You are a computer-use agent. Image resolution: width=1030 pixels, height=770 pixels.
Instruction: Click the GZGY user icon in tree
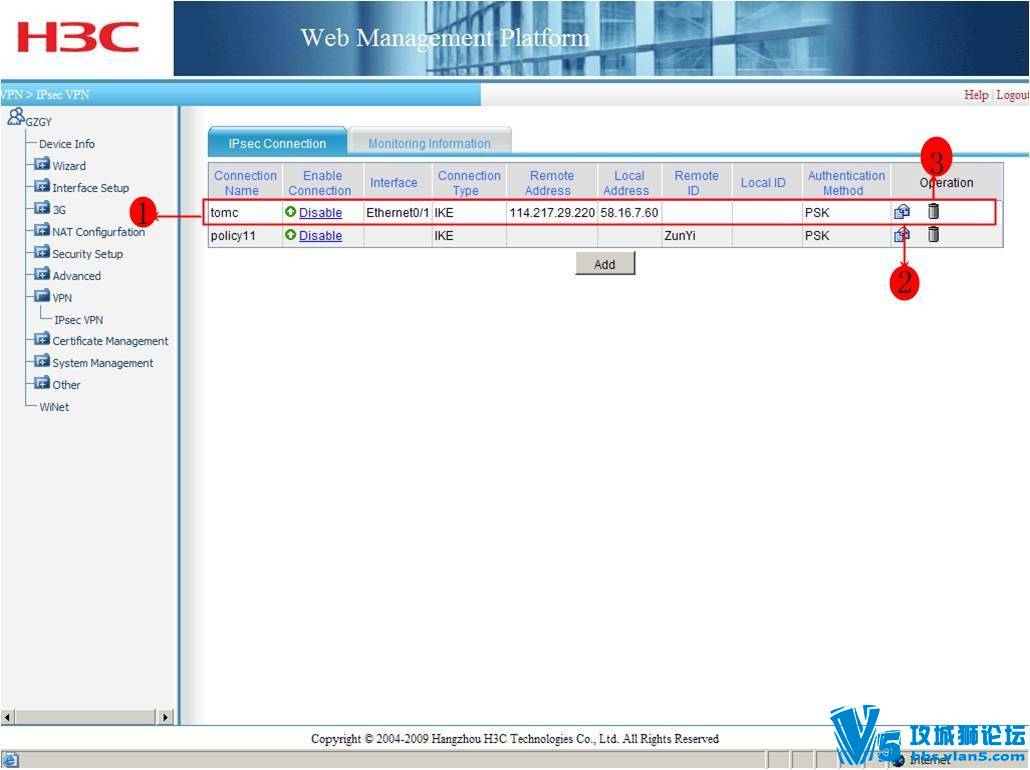pyautogui.click(x=16, y=117)
